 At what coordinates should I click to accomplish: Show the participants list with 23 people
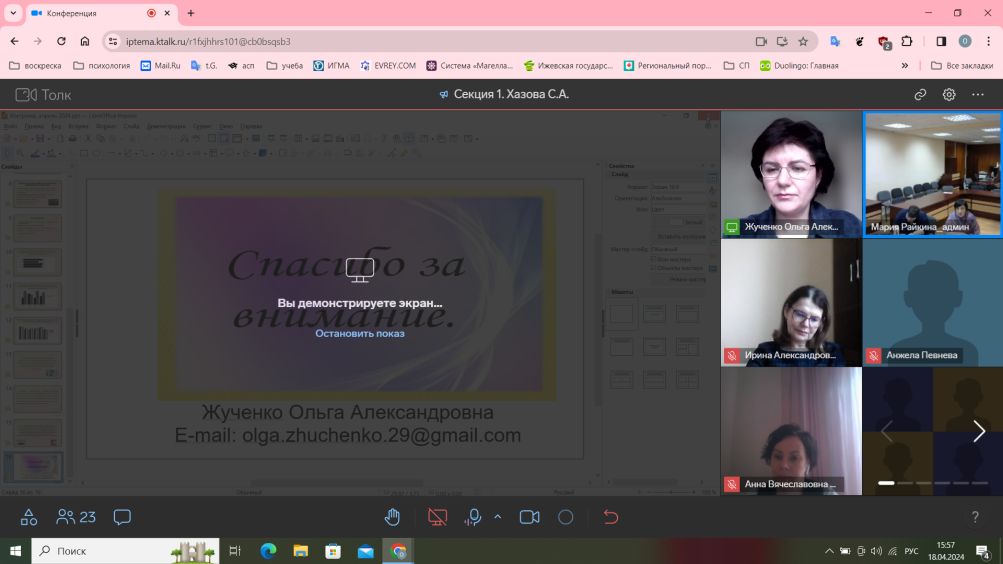point(76,517)
